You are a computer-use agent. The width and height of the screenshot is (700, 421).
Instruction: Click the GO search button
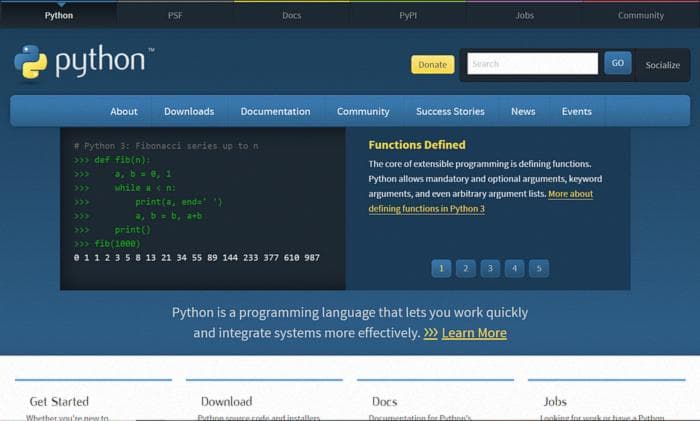618,63
